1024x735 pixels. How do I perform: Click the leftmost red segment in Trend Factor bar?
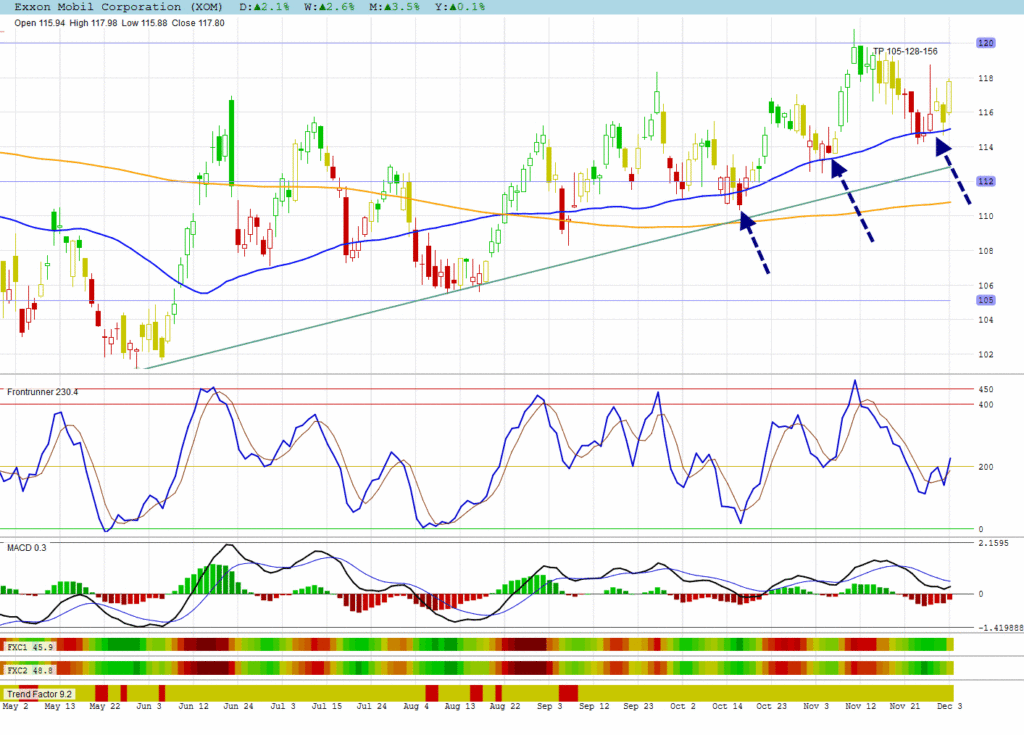click(x=101, y=693)
